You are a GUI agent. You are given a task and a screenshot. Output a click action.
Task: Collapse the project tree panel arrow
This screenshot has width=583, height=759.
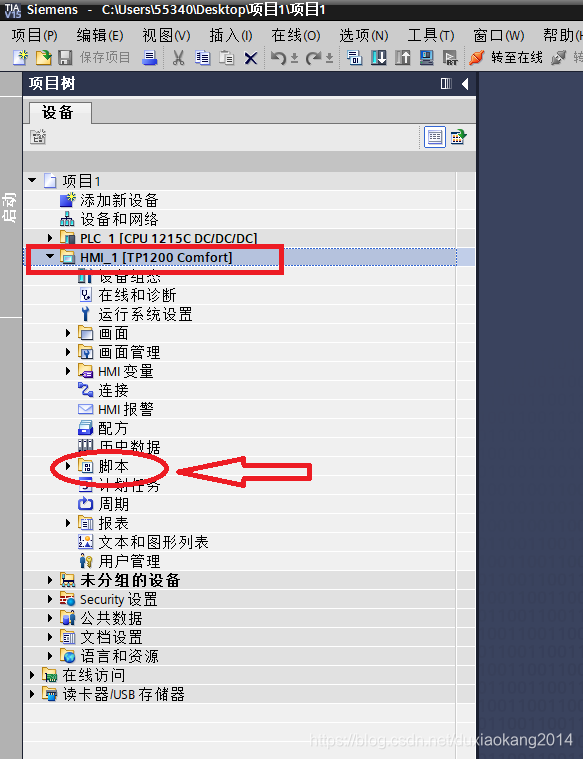point(465,84)
